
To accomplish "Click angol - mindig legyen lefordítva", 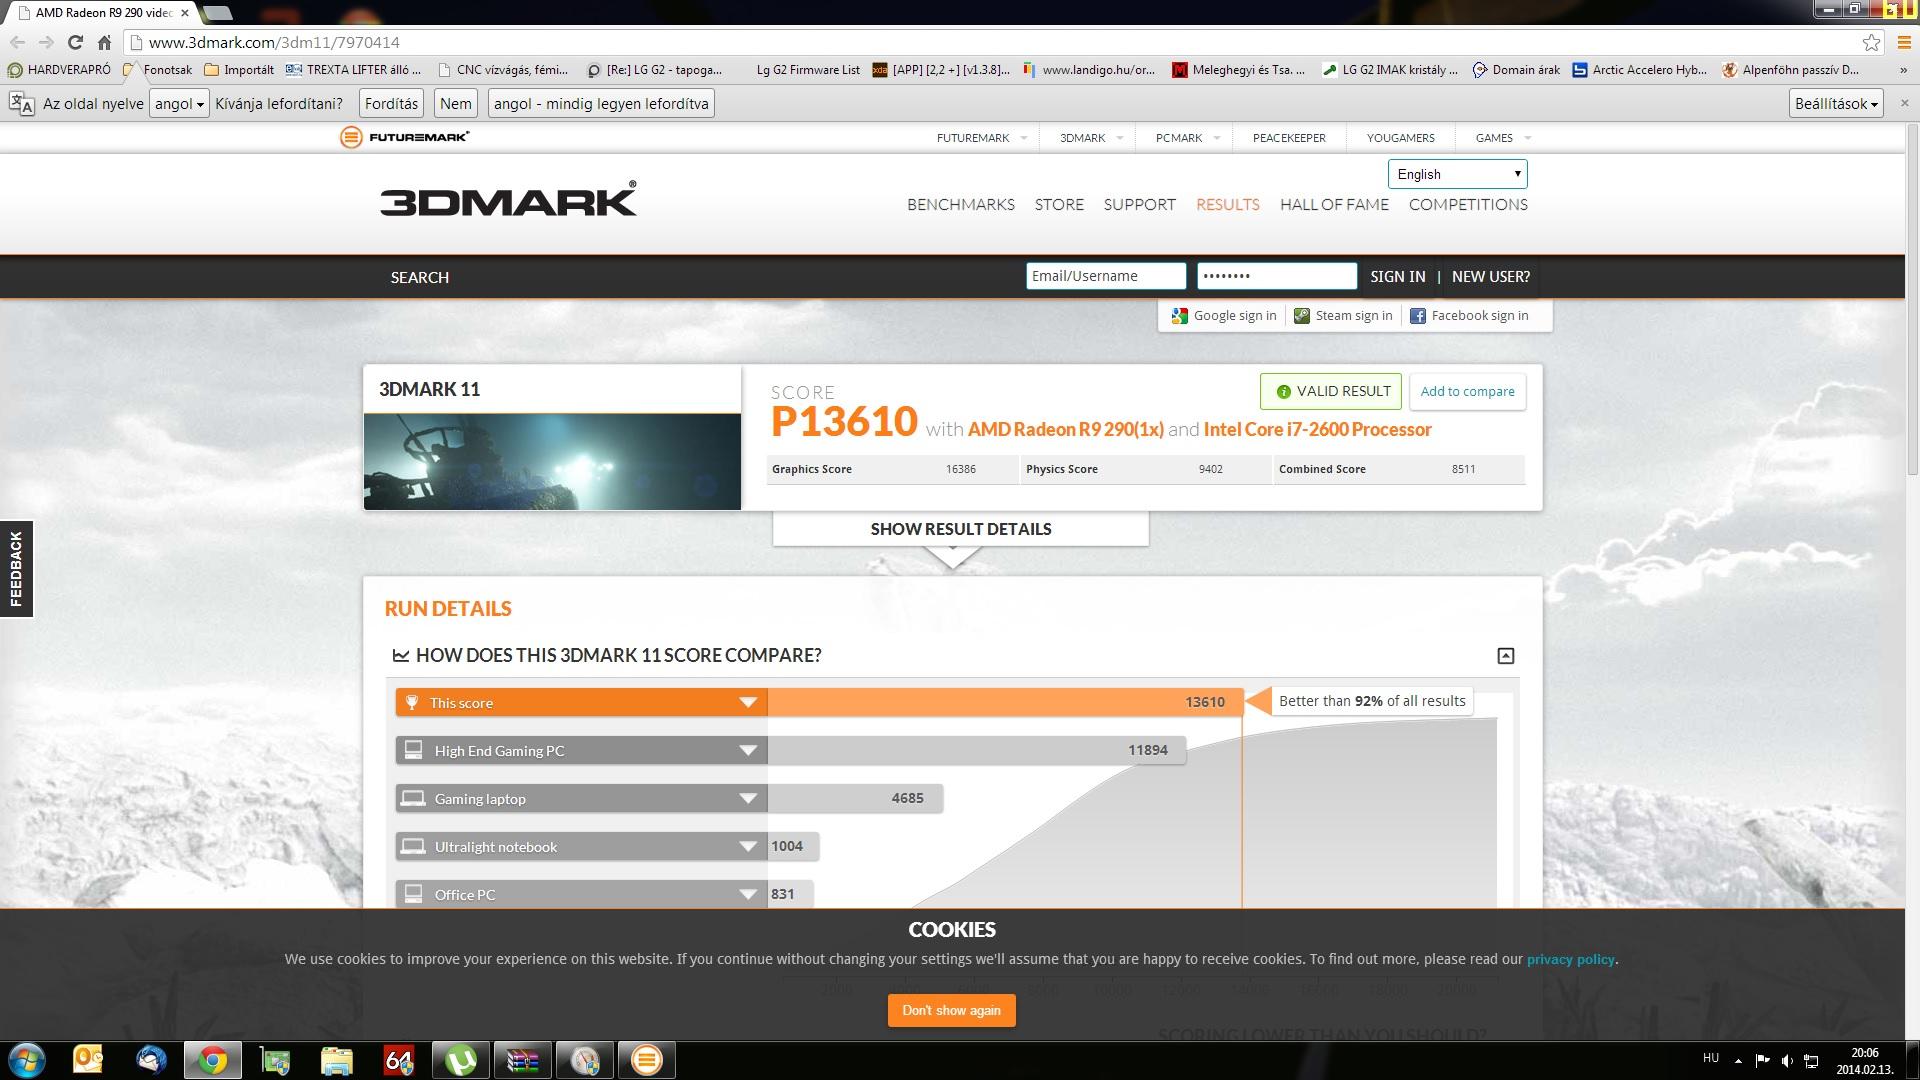I will (601, 104).
